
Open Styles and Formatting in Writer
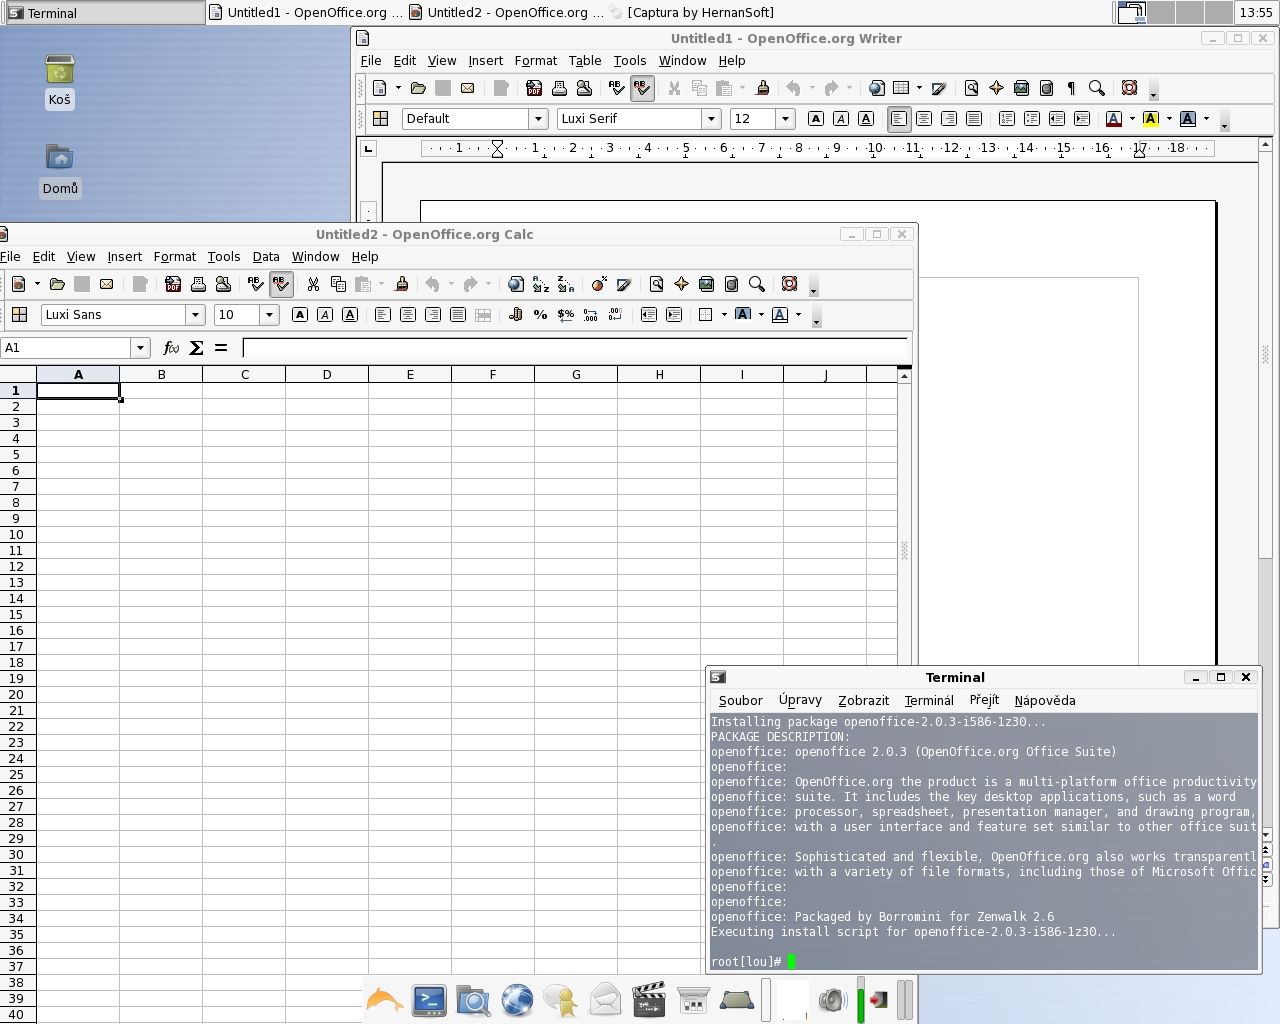(381, 118)
